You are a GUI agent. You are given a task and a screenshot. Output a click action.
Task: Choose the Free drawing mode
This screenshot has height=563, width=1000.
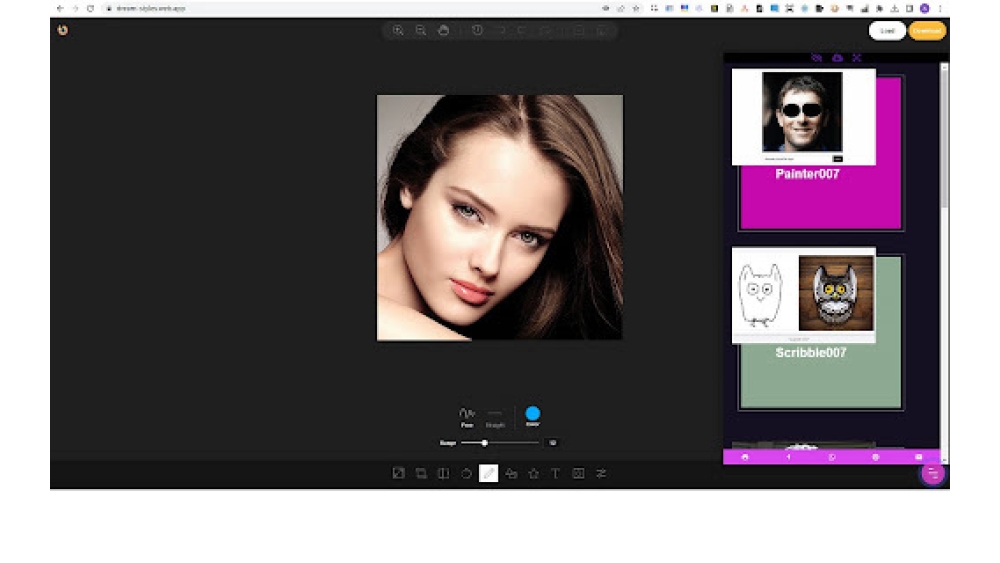point(467,417)
